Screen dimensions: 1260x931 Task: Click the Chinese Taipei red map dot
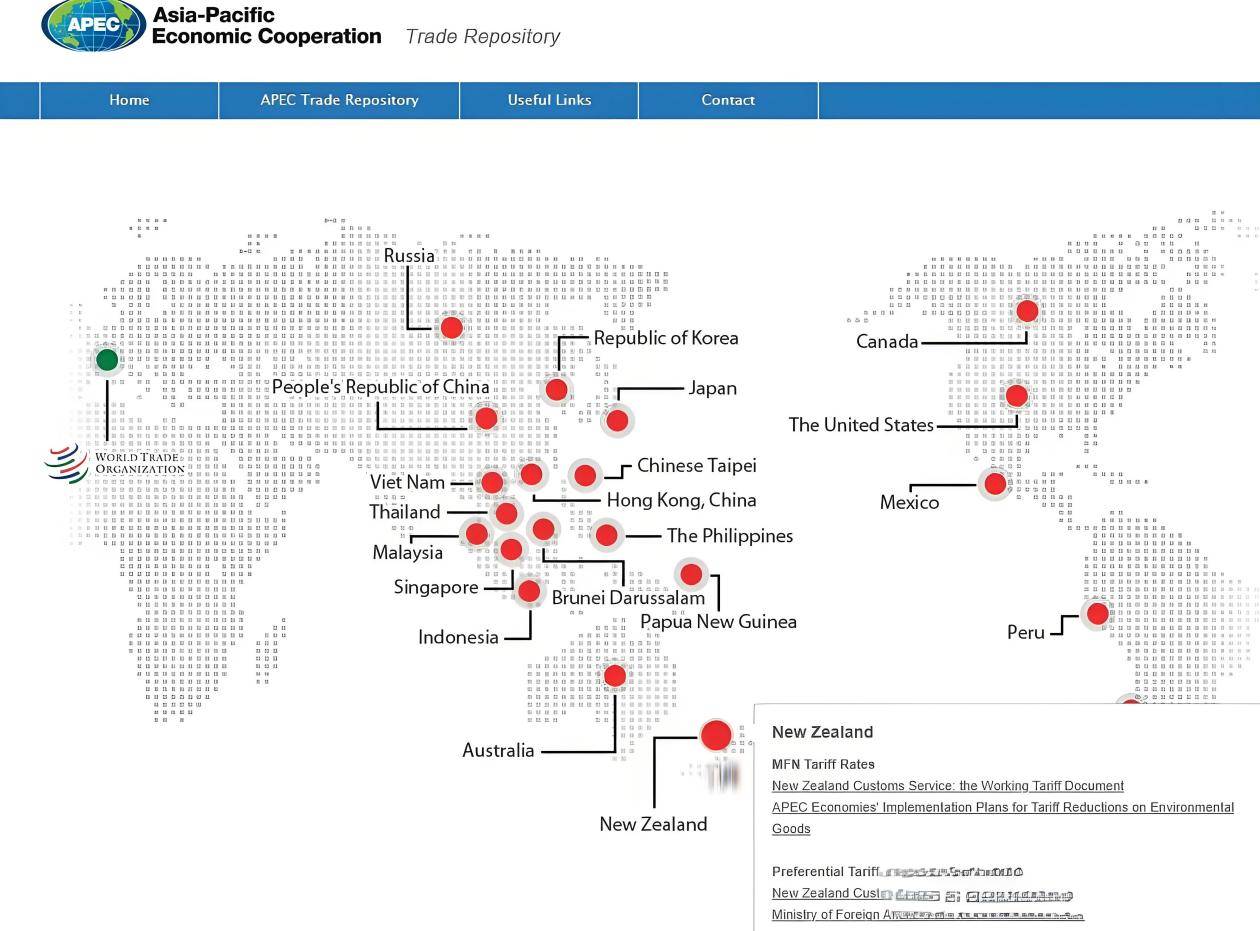(585, 475)
